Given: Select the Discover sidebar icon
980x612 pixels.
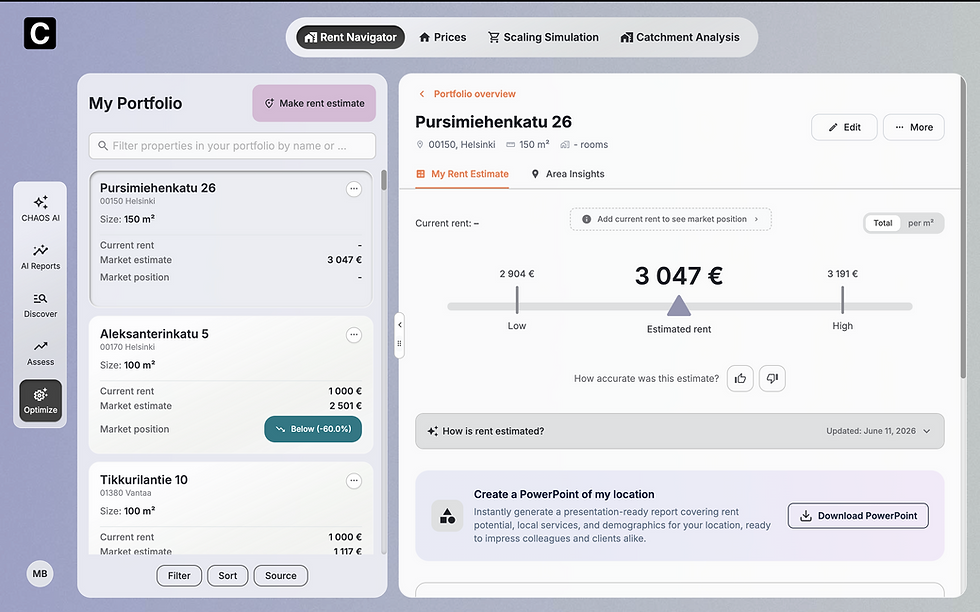Looking at the screenshot, I should click(x=40, y=305).
